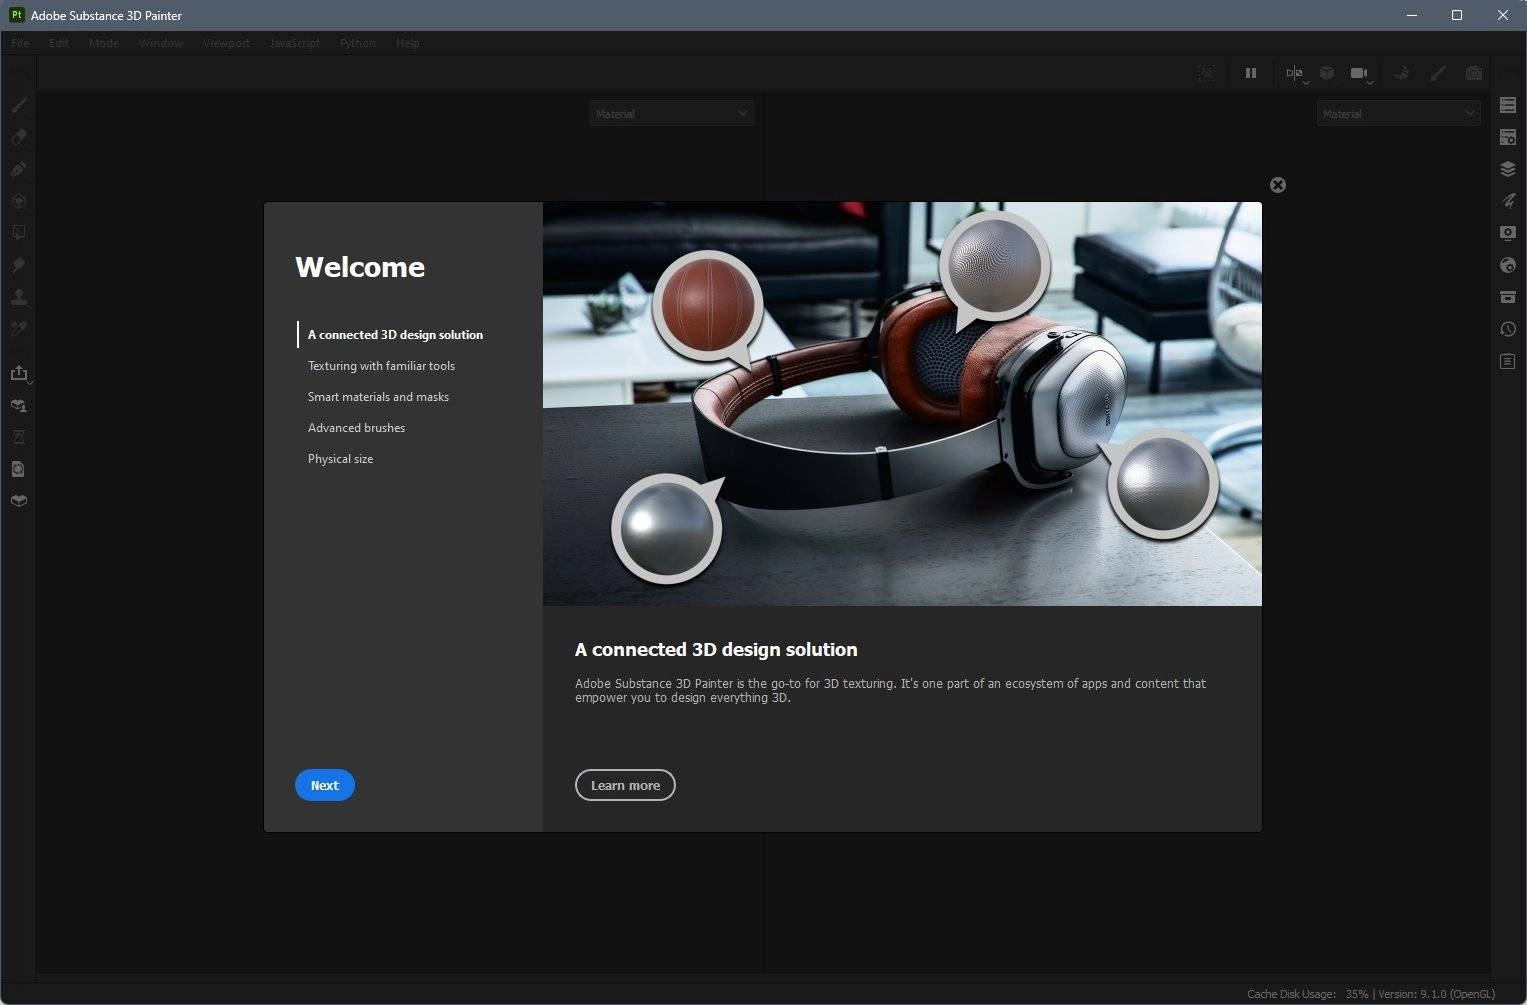This screenshot has width=1527, height=1005.
Task: Select the Material picker eyedropper tool
Action: tap(18, 329)
